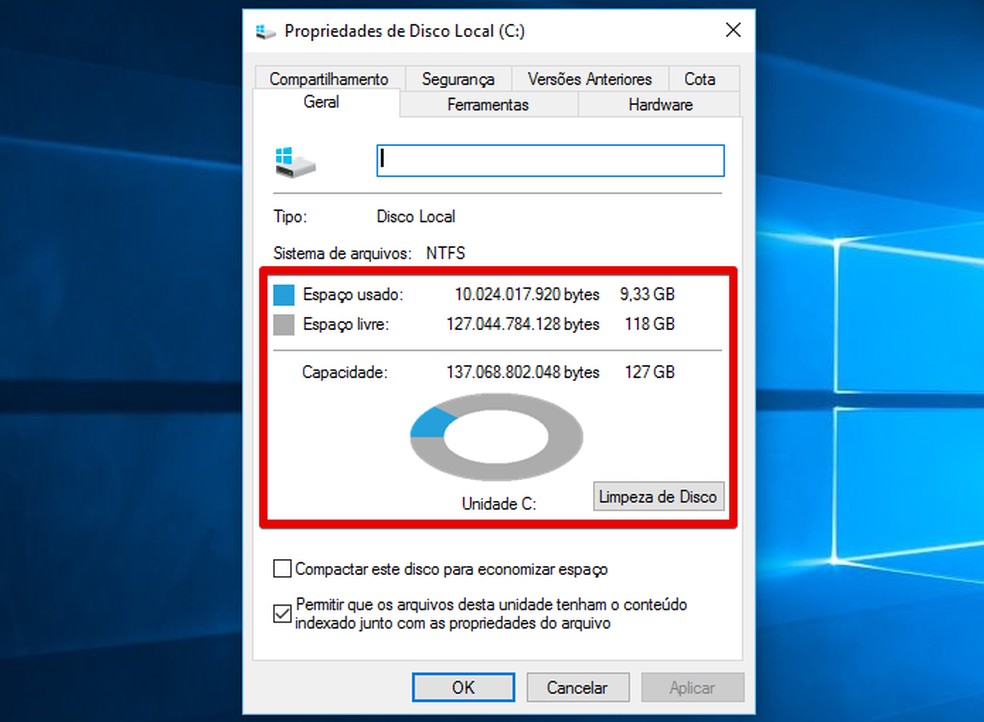Uncheck the index file contents checkbox
The height and width of the screenshot is (722, 984).
point(282,613)
